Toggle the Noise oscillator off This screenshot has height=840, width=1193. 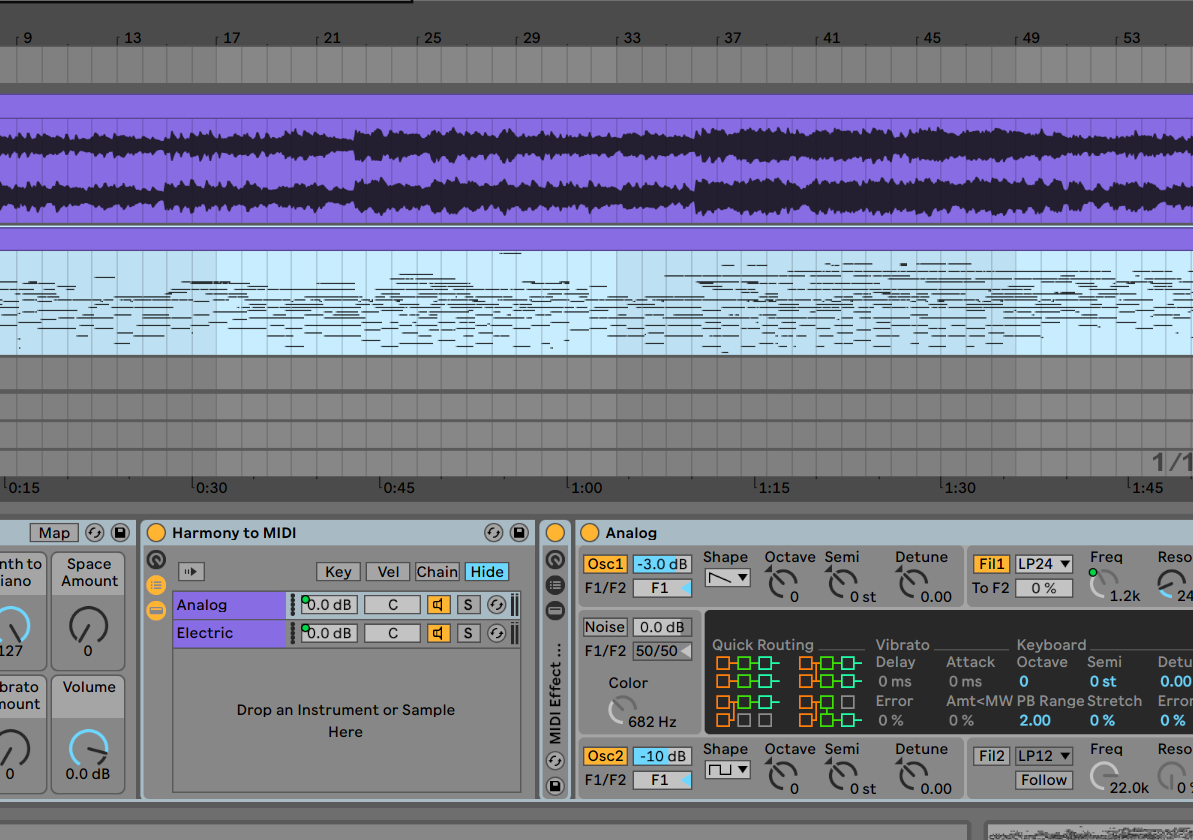tap(605, 627)
